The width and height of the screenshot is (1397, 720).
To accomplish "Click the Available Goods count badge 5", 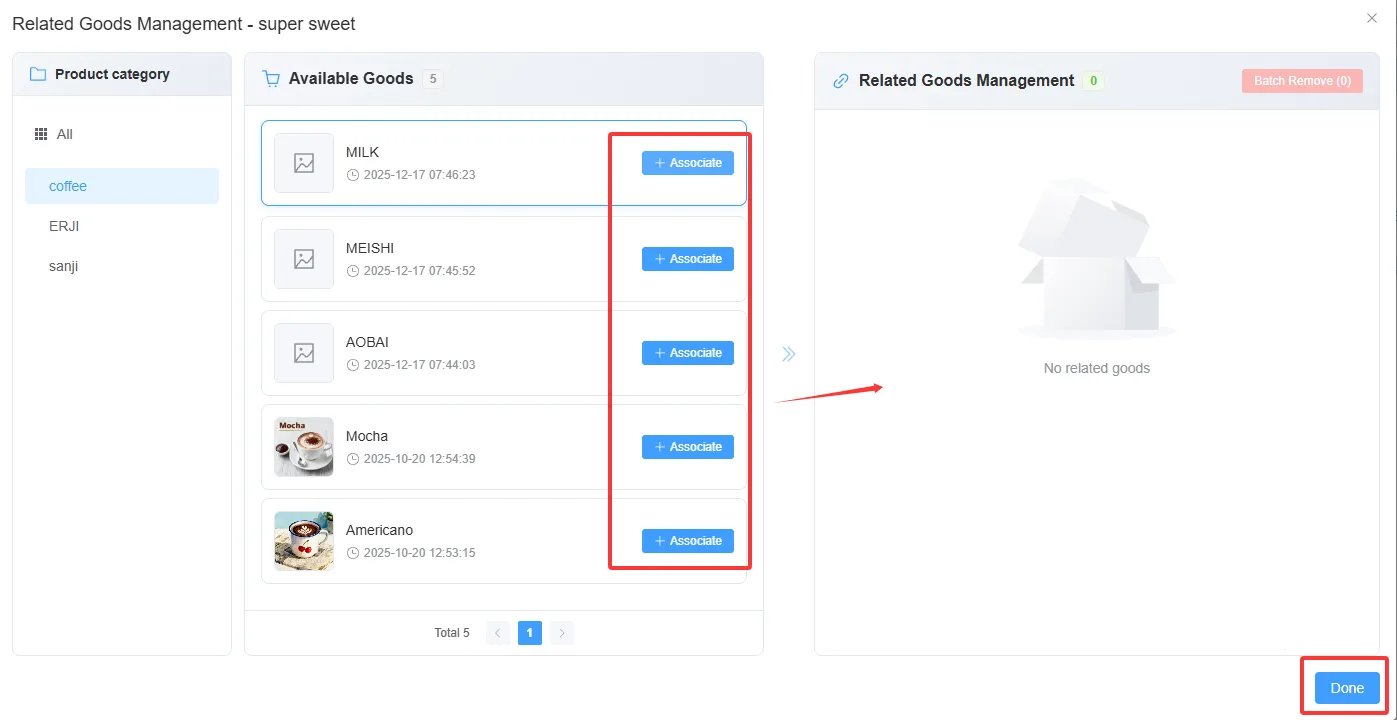I will [x=433, y=79].
